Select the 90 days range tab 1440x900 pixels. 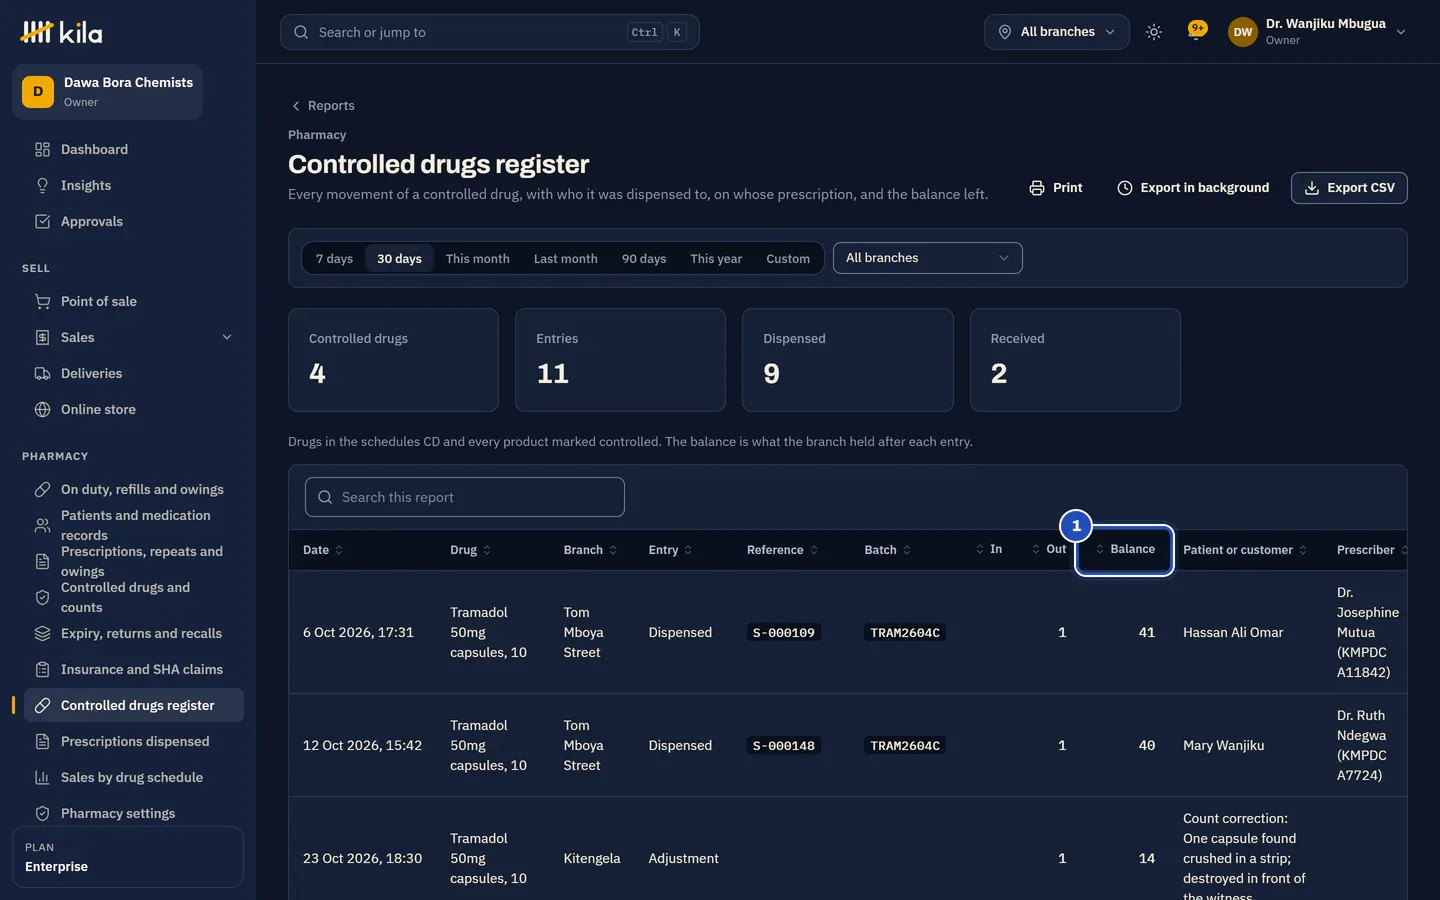click(x=644, y=259)
